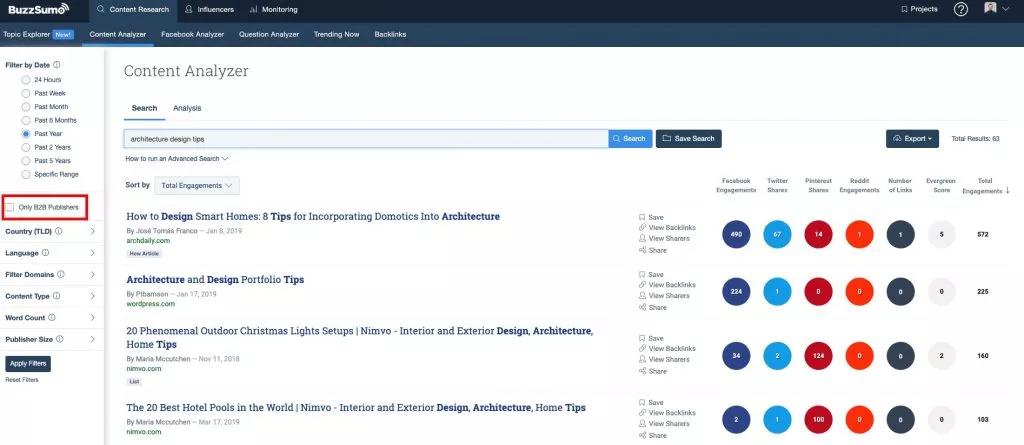Click the Apply Filters button
Screen dimensions: 1024x445
click(28, 364)
